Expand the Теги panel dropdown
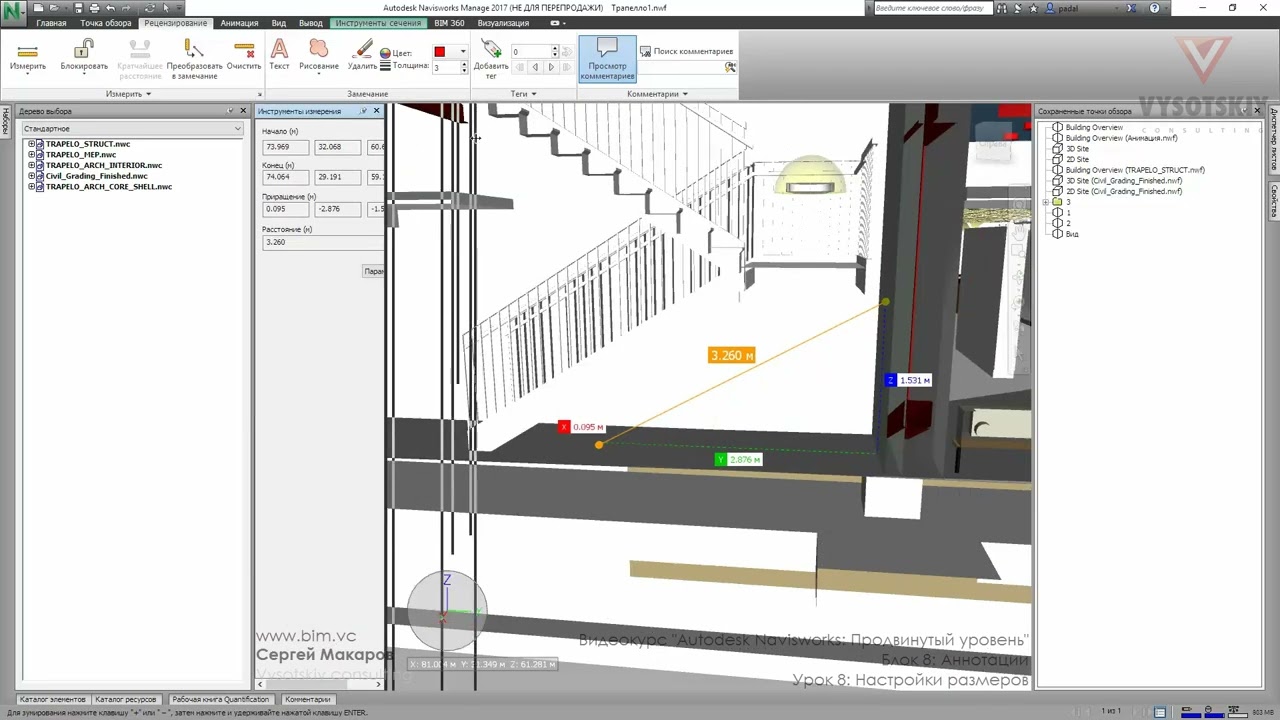The height and width of the screenshot is (720, 1280). 523,94
